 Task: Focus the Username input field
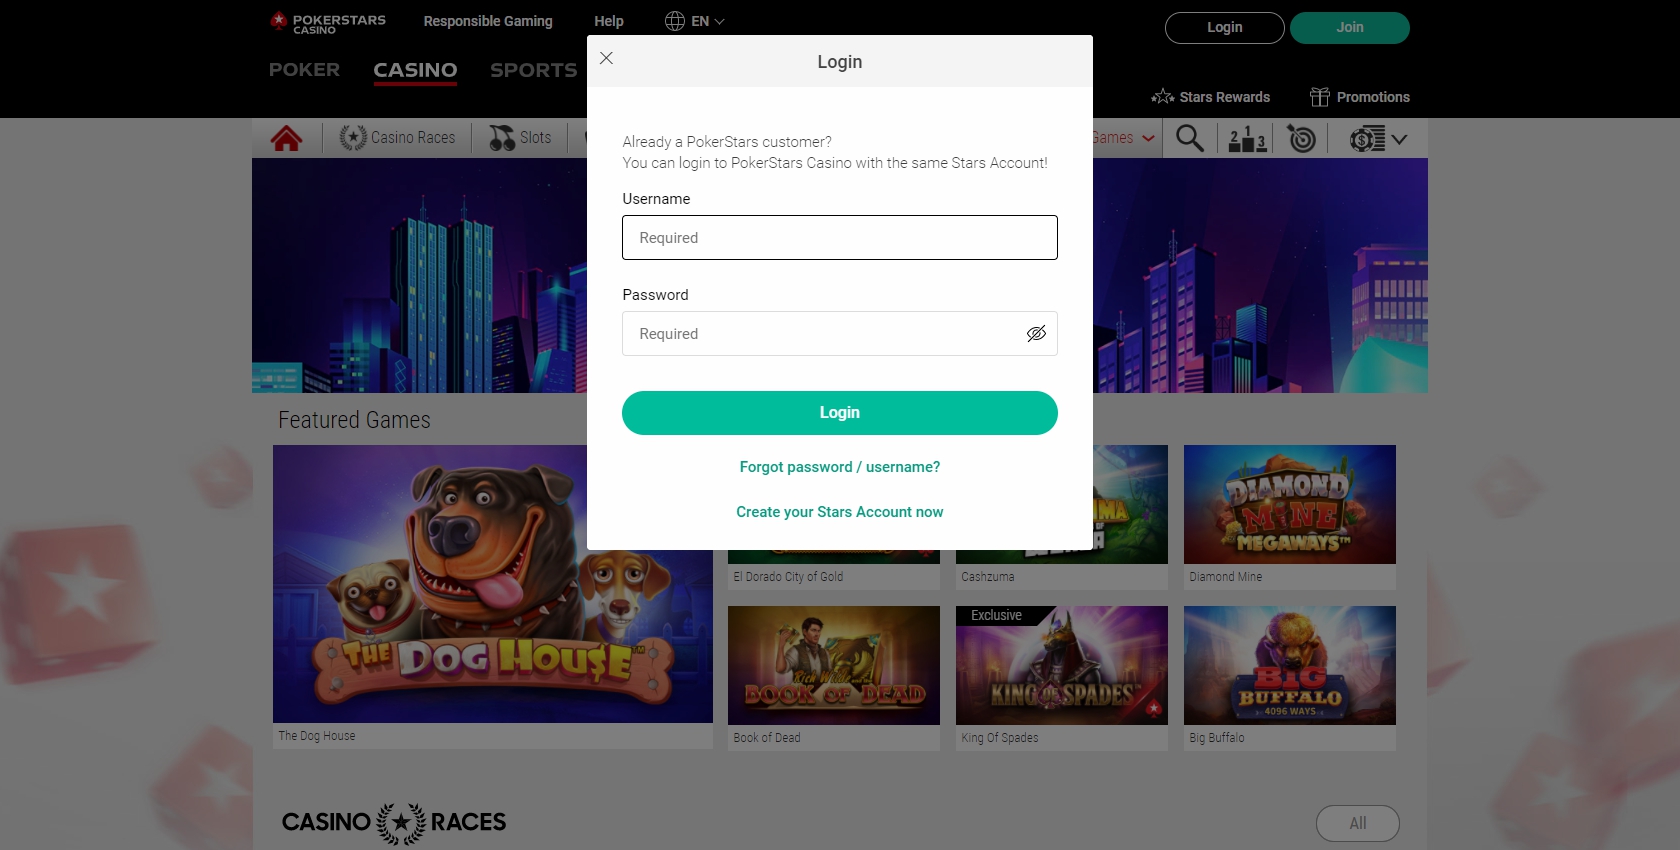[839, 238]
